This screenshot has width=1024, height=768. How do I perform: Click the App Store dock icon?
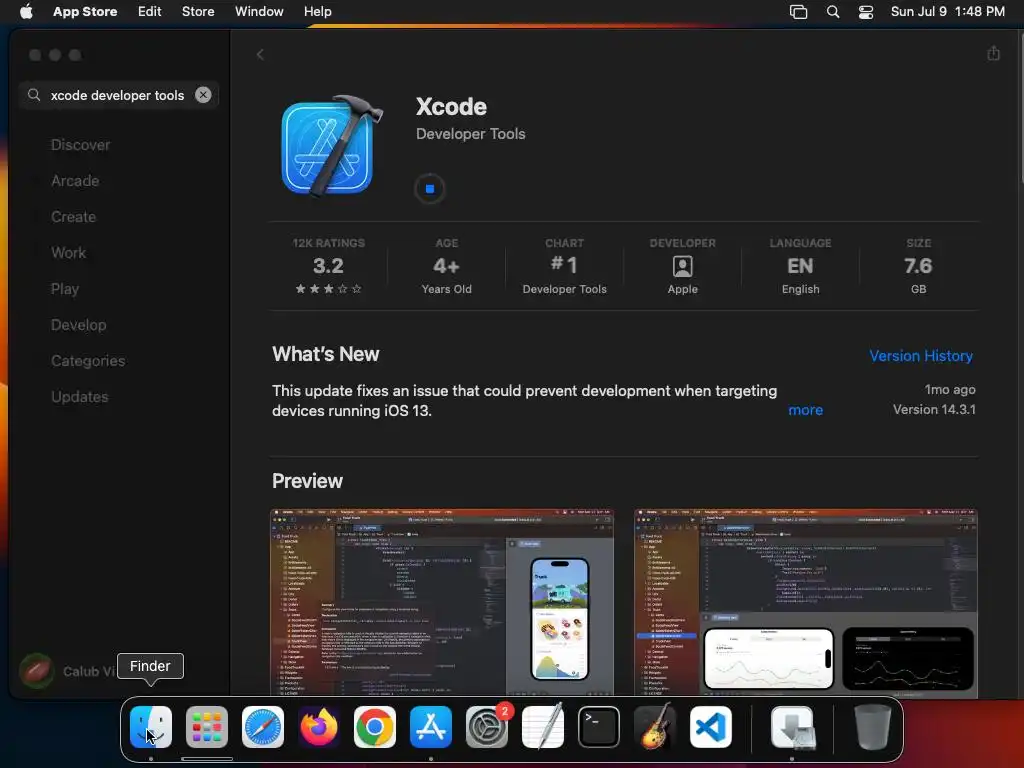[x=431, y=727]
